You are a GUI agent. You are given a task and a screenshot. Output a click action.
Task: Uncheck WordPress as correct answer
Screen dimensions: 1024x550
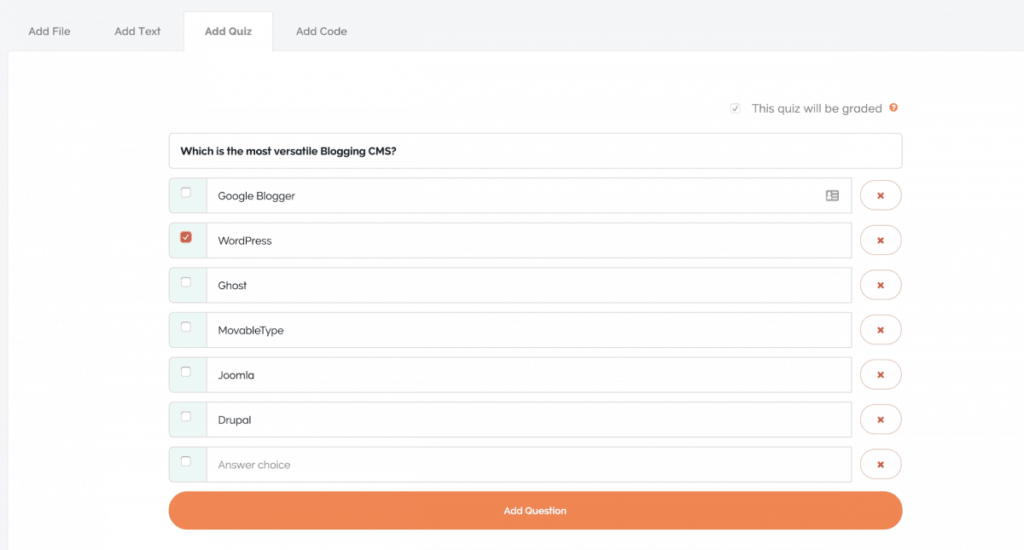(x=186, y=237)
